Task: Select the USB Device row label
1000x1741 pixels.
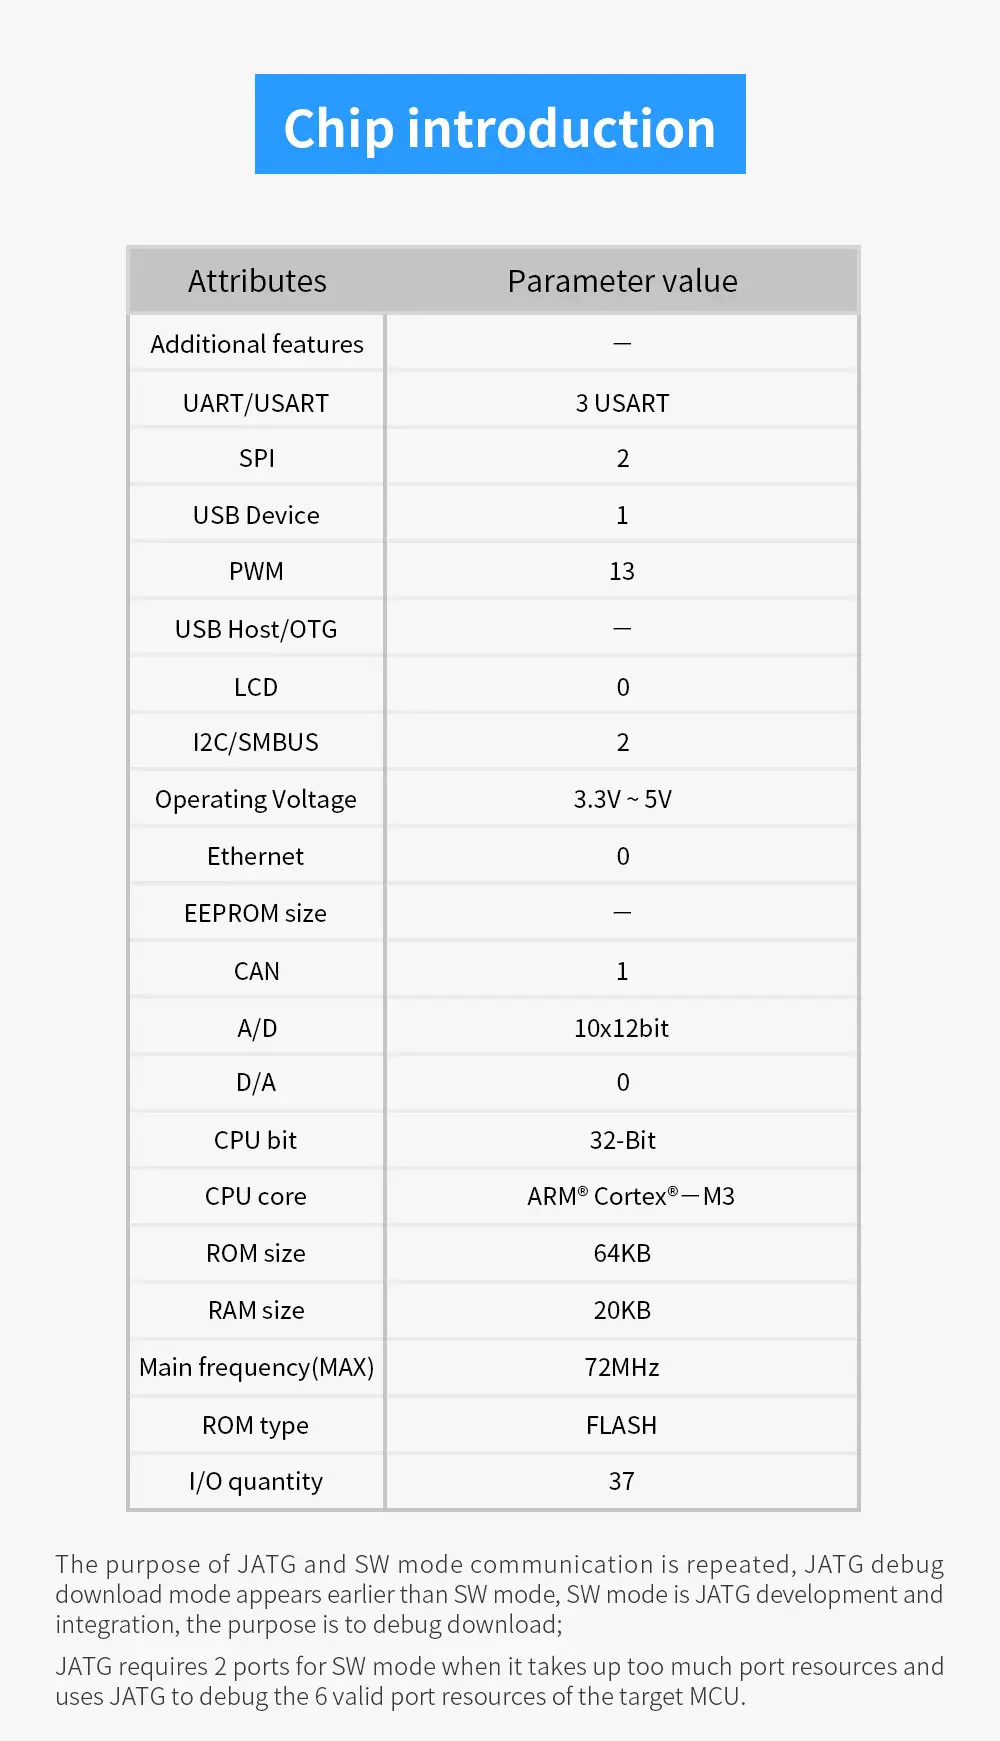Action: [256, 515]
